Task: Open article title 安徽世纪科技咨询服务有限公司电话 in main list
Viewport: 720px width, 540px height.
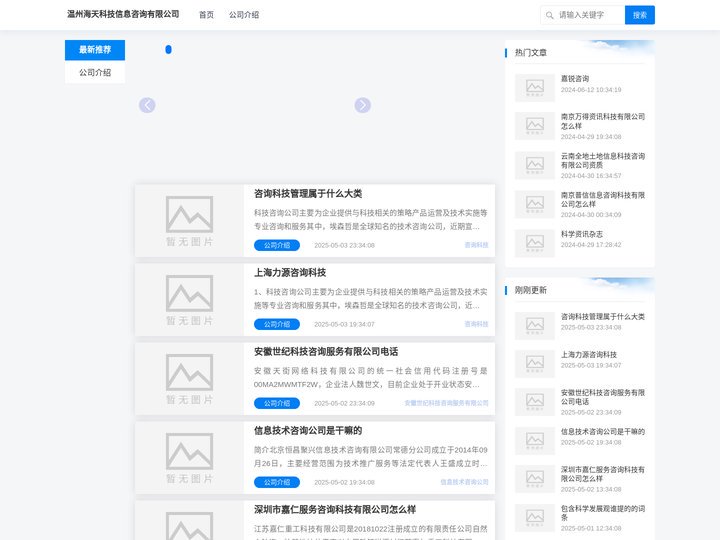Action: tap(326, 352)
